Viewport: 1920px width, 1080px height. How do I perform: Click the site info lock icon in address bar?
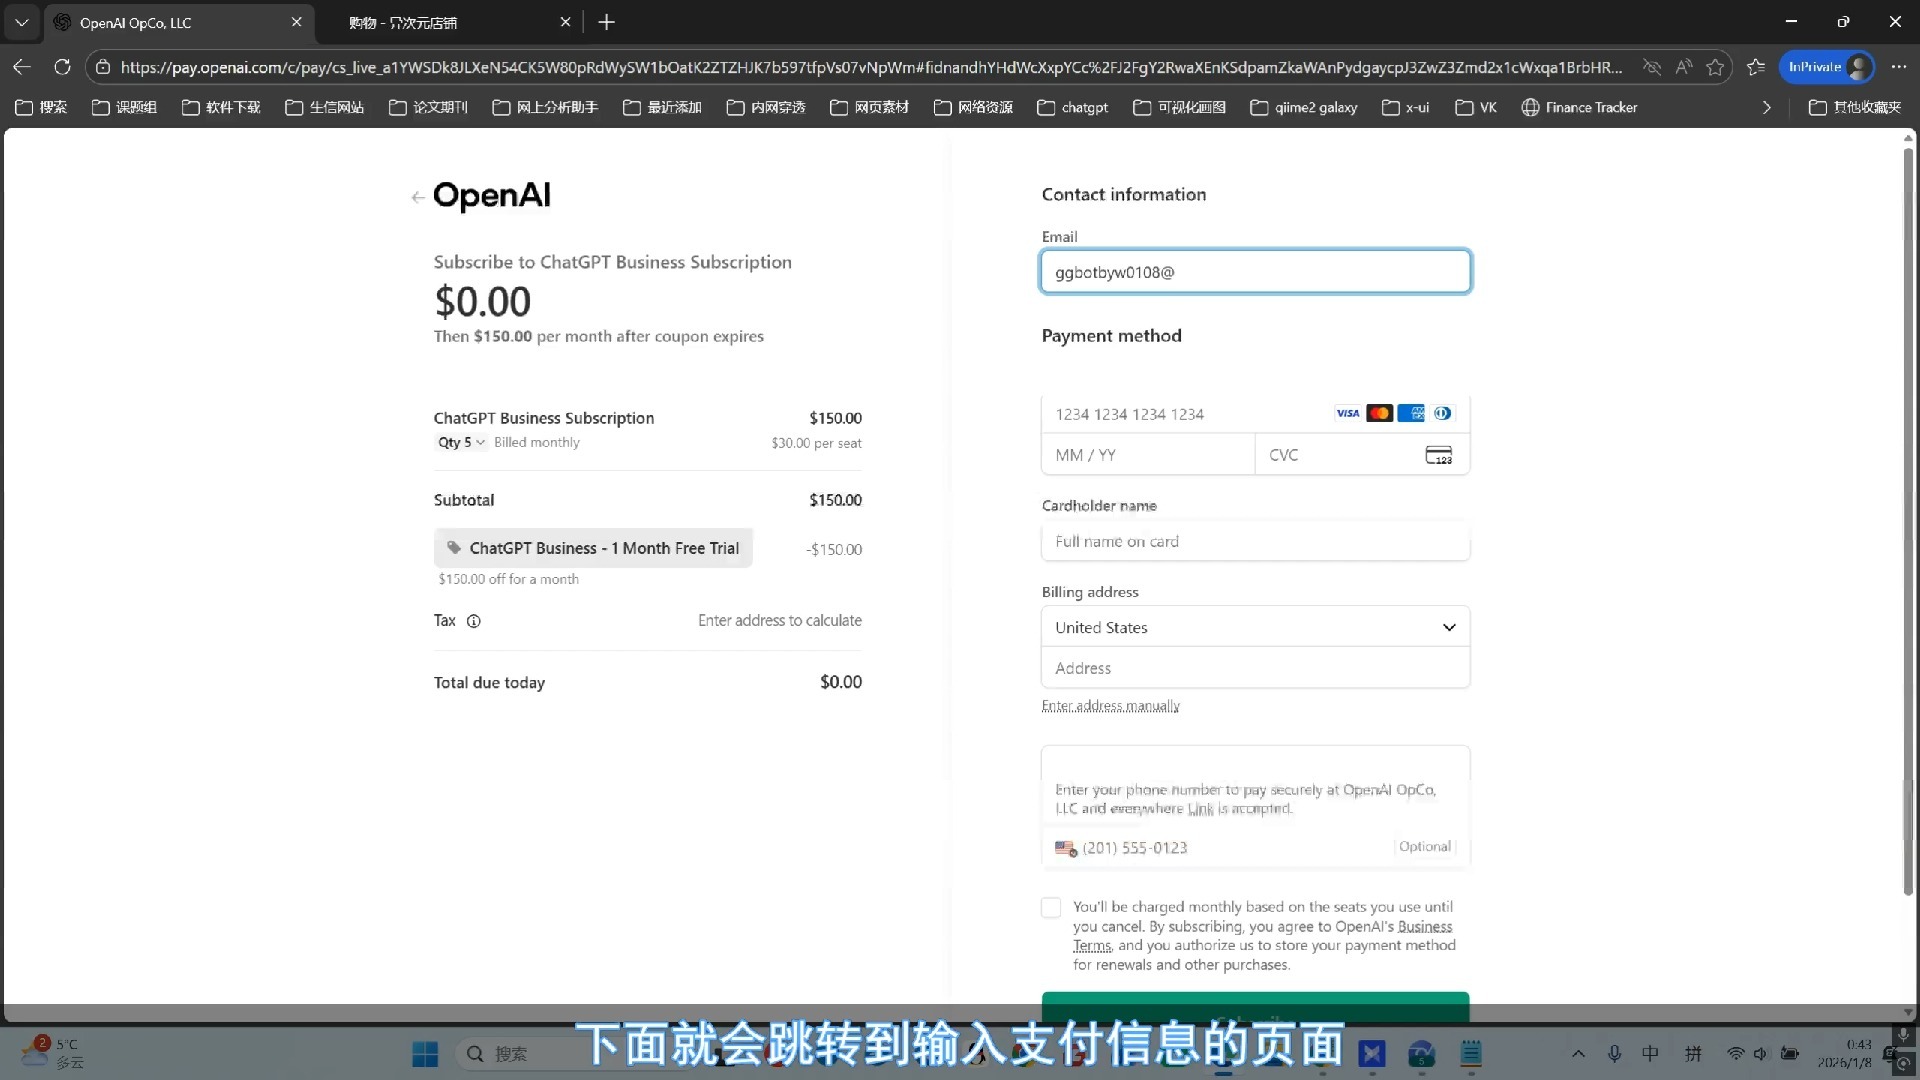click(103, 67)
